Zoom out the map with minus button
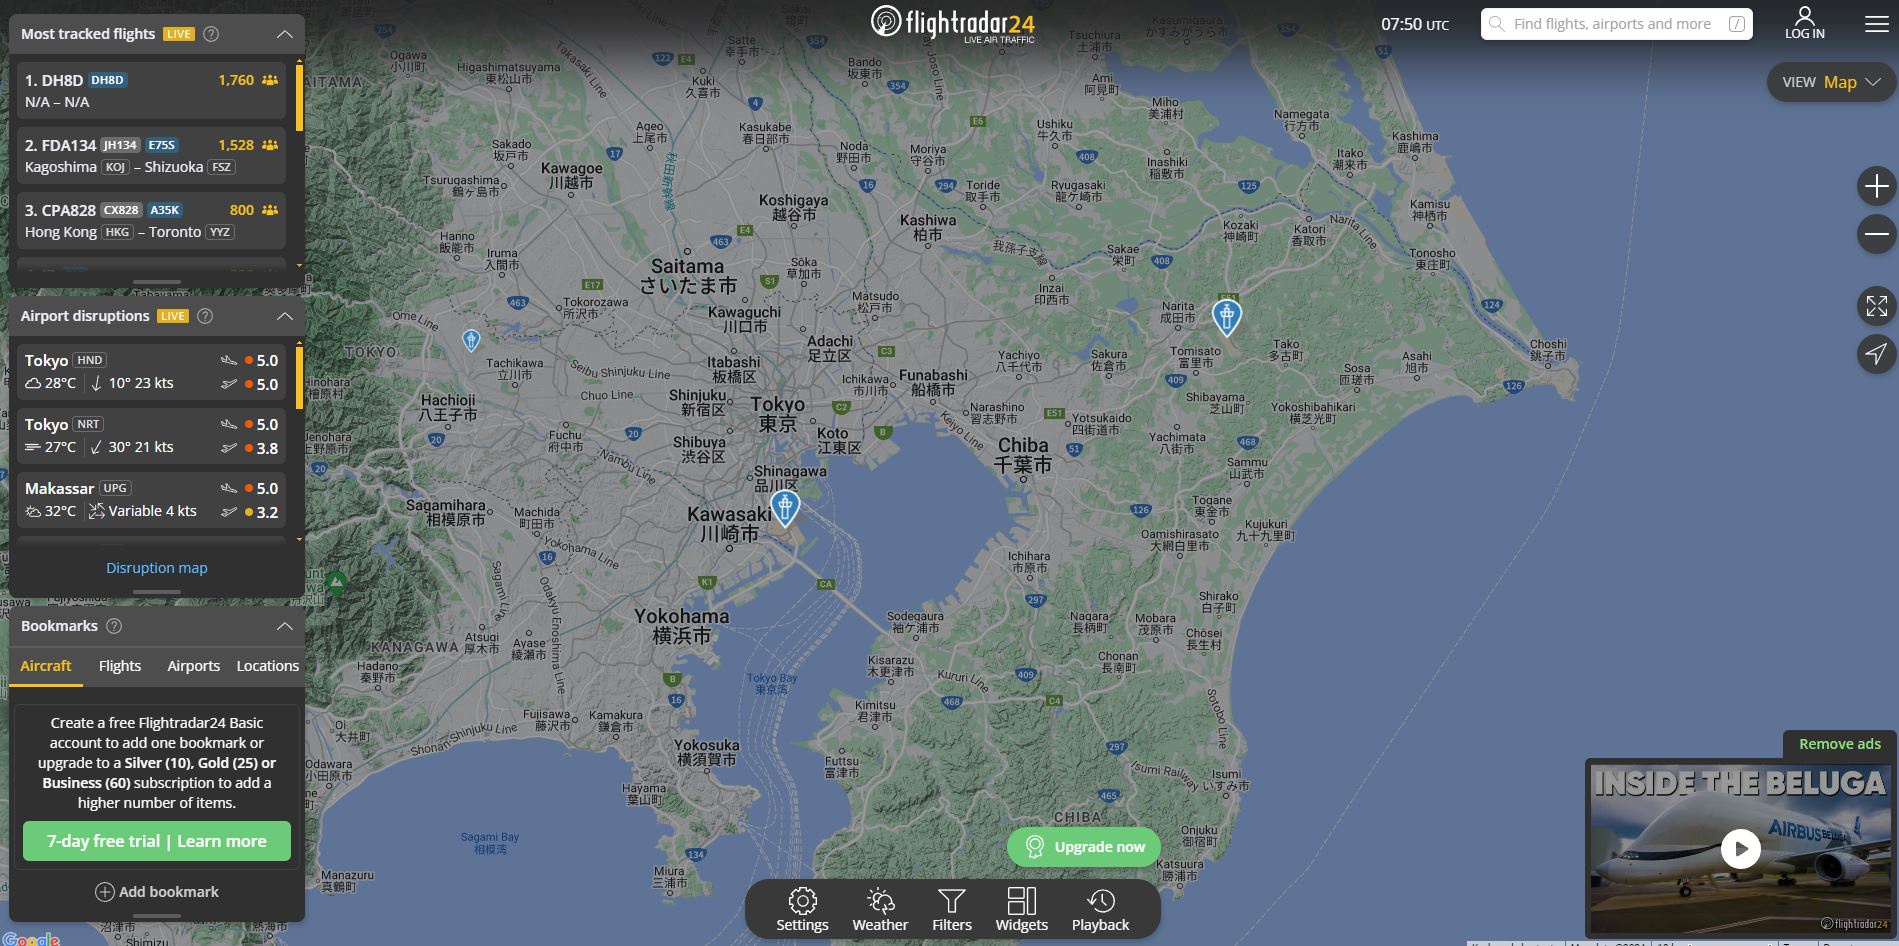The image size is (1899, 946). (1876, 235)
